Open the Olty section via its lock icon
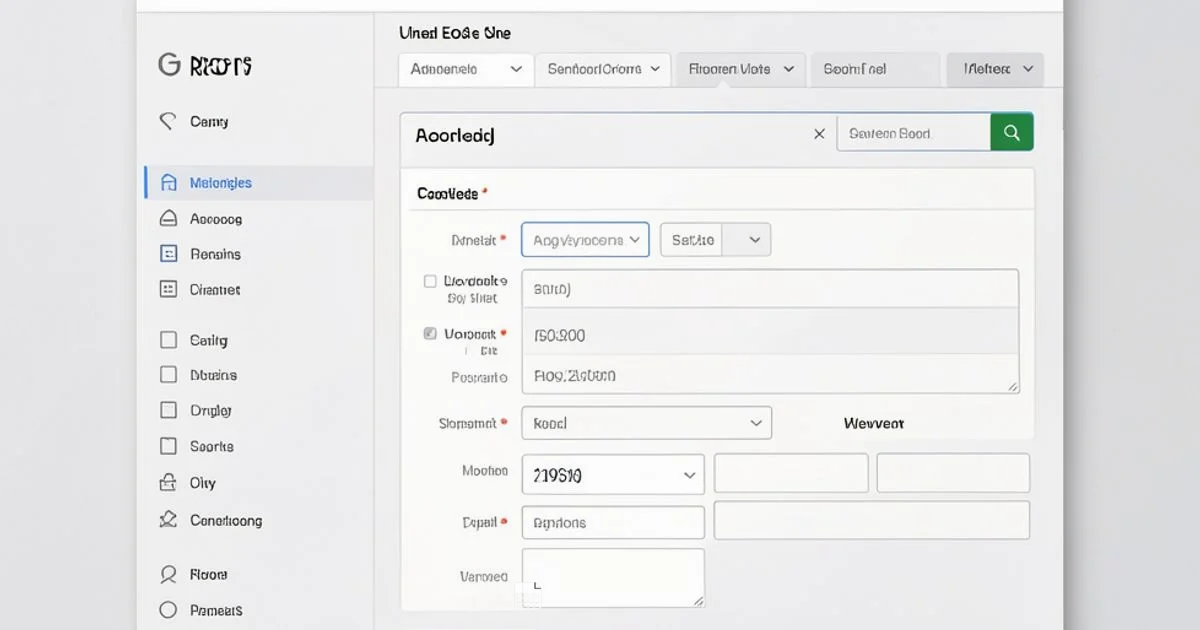Viewport: 1200px width, 630px height. pyautogui.click(x=168, y=482)
